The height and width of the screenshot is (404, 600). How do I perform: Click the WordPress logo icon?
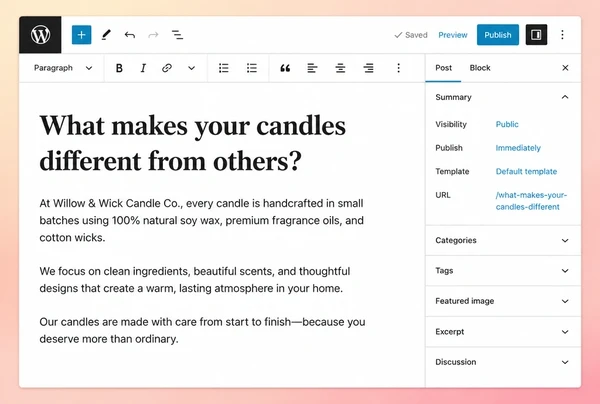tap(40, 35)
